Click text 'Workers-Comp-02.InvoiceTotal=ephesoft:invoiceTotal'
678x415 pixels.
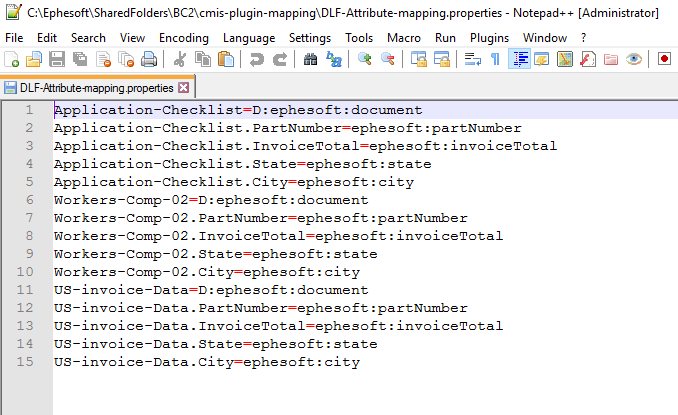tap(278, 236)
